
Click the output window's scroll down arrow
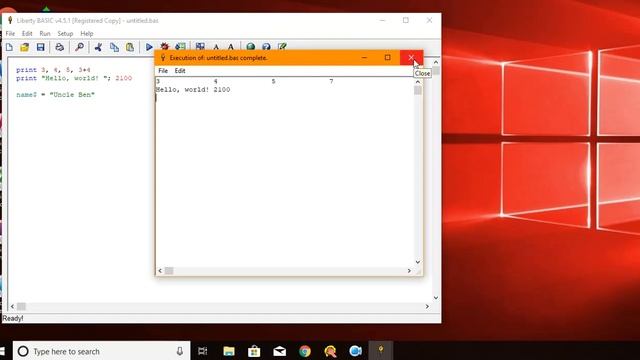coord(418,262)
